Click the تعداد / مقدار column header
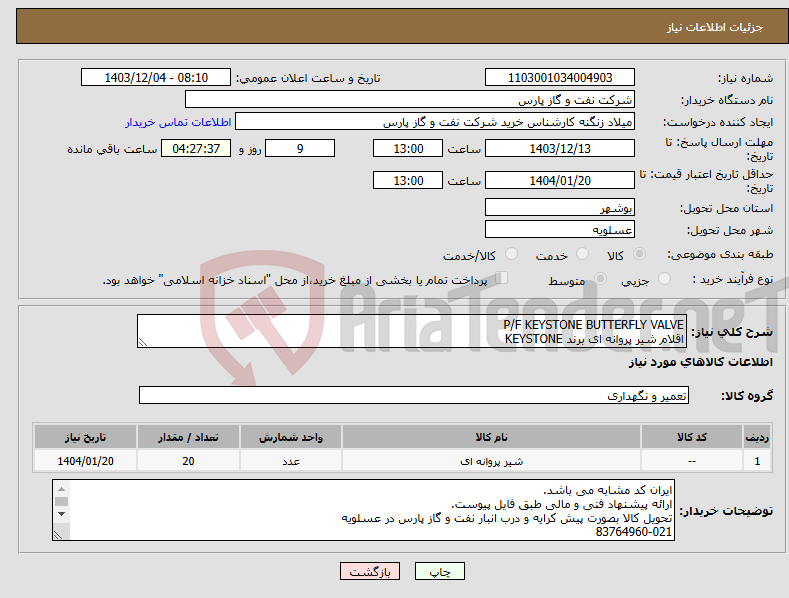The image size is (789, 598). (x=188, y=437)
